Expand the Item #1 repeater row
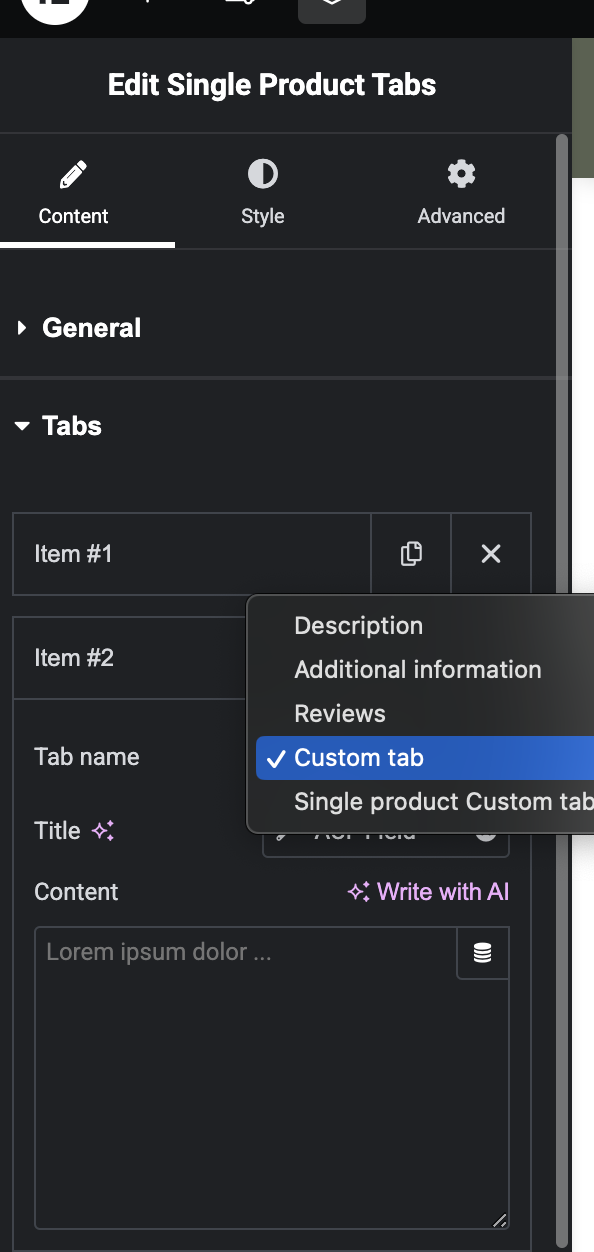 (191, 554)
